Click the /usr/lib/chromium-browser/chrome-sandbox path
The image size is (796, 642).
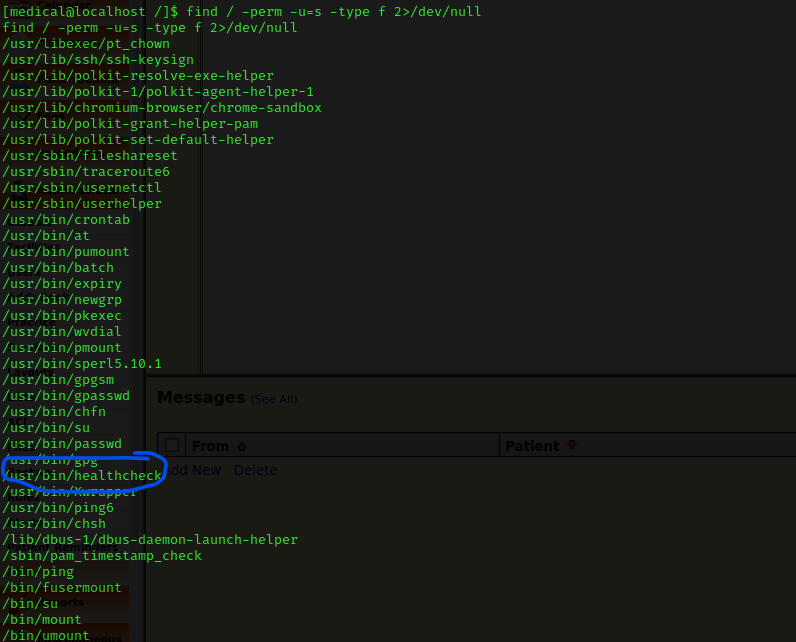[161, 108]
